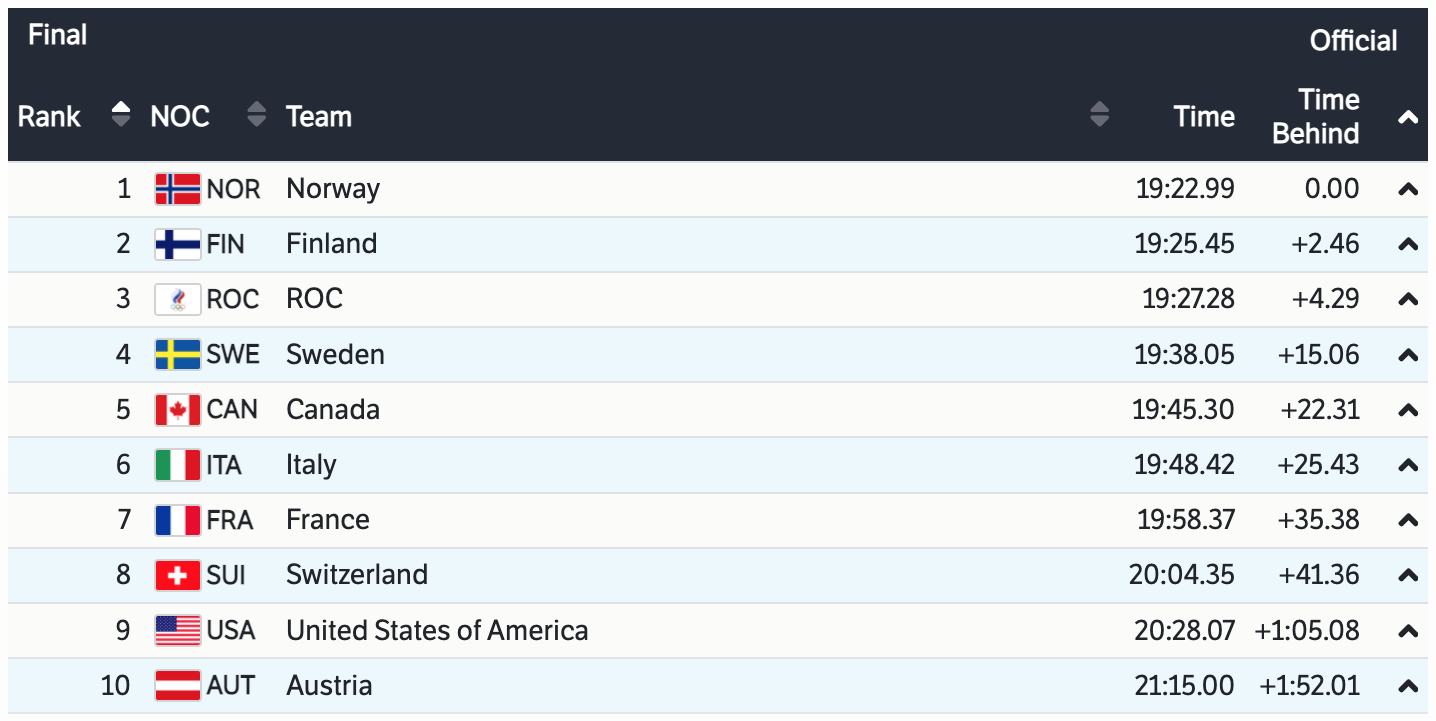The height and width of the screenshot is (721, 1436).
Task: Collapse all rows with header chevron
Action: 1408,117
